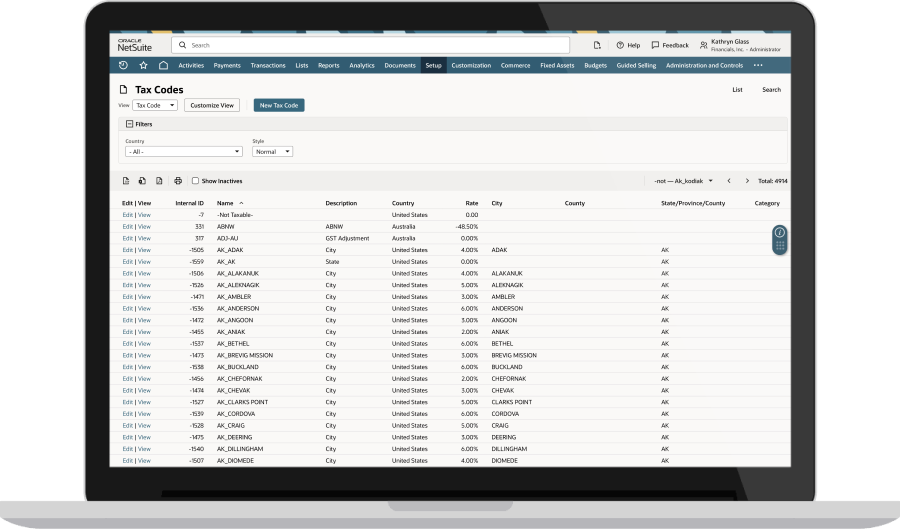
Task: Go to next page of results arrow
Action: point(747,181)
